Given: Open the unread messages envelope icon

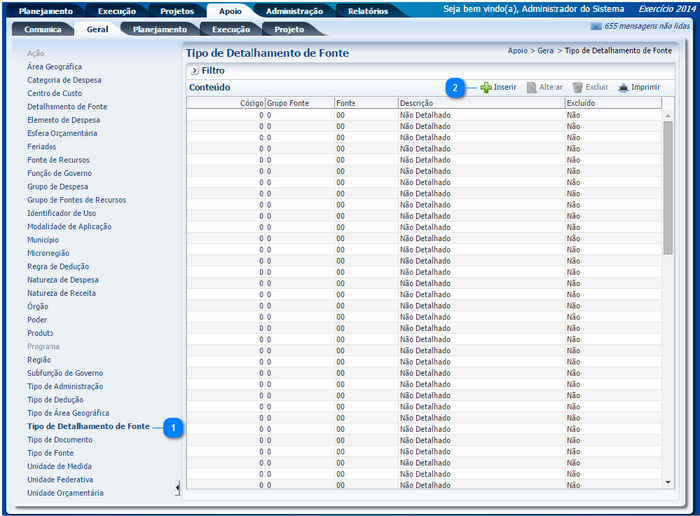Looking at the screenshot, I should tap(596, 26).
